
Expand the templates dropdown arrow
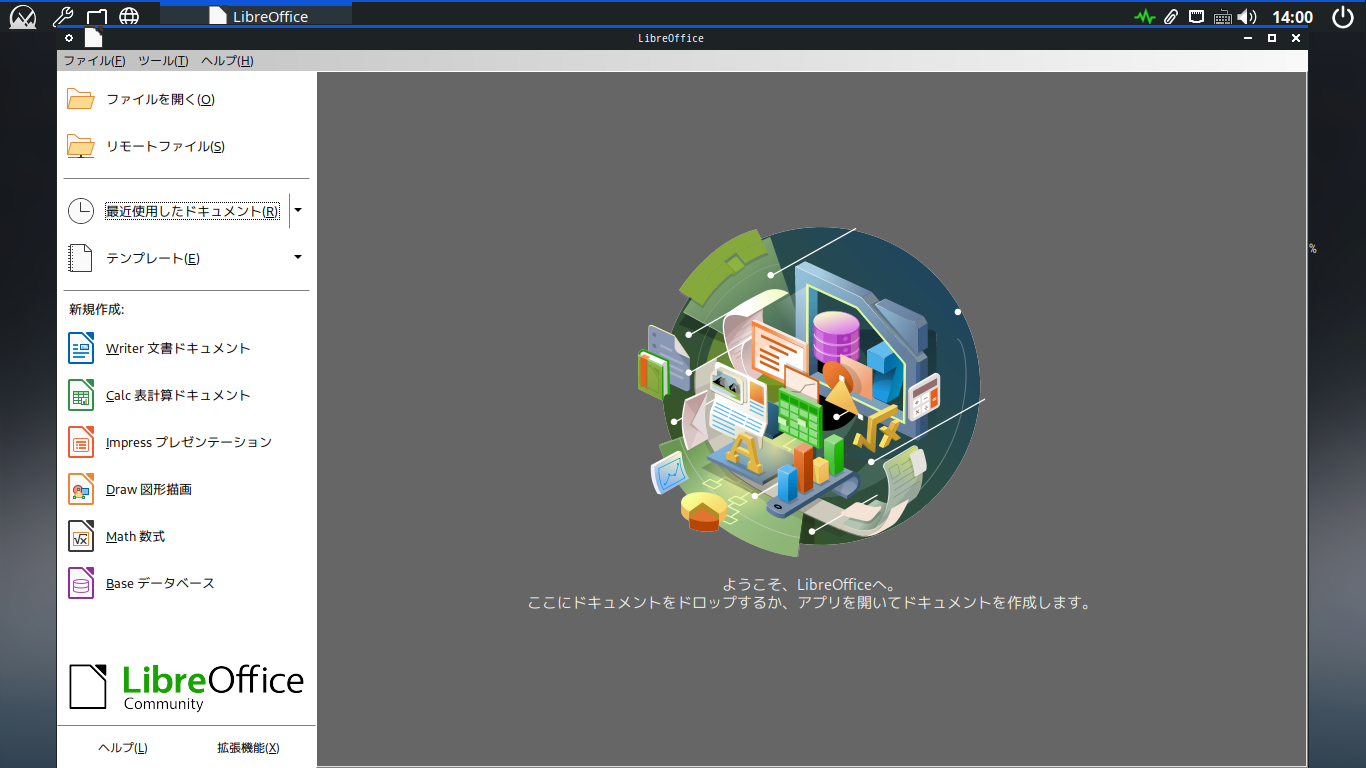click(x=298, y=258)
